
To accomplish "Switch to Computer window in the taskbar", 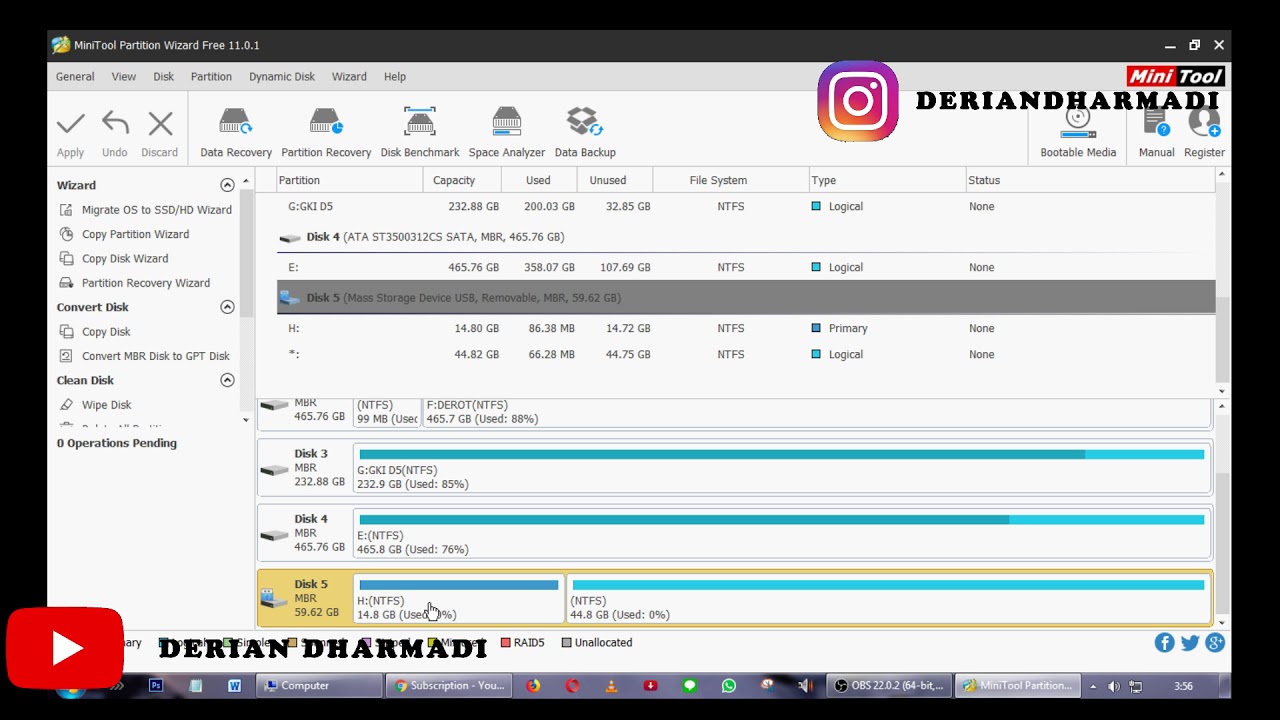I will point(319,686).
